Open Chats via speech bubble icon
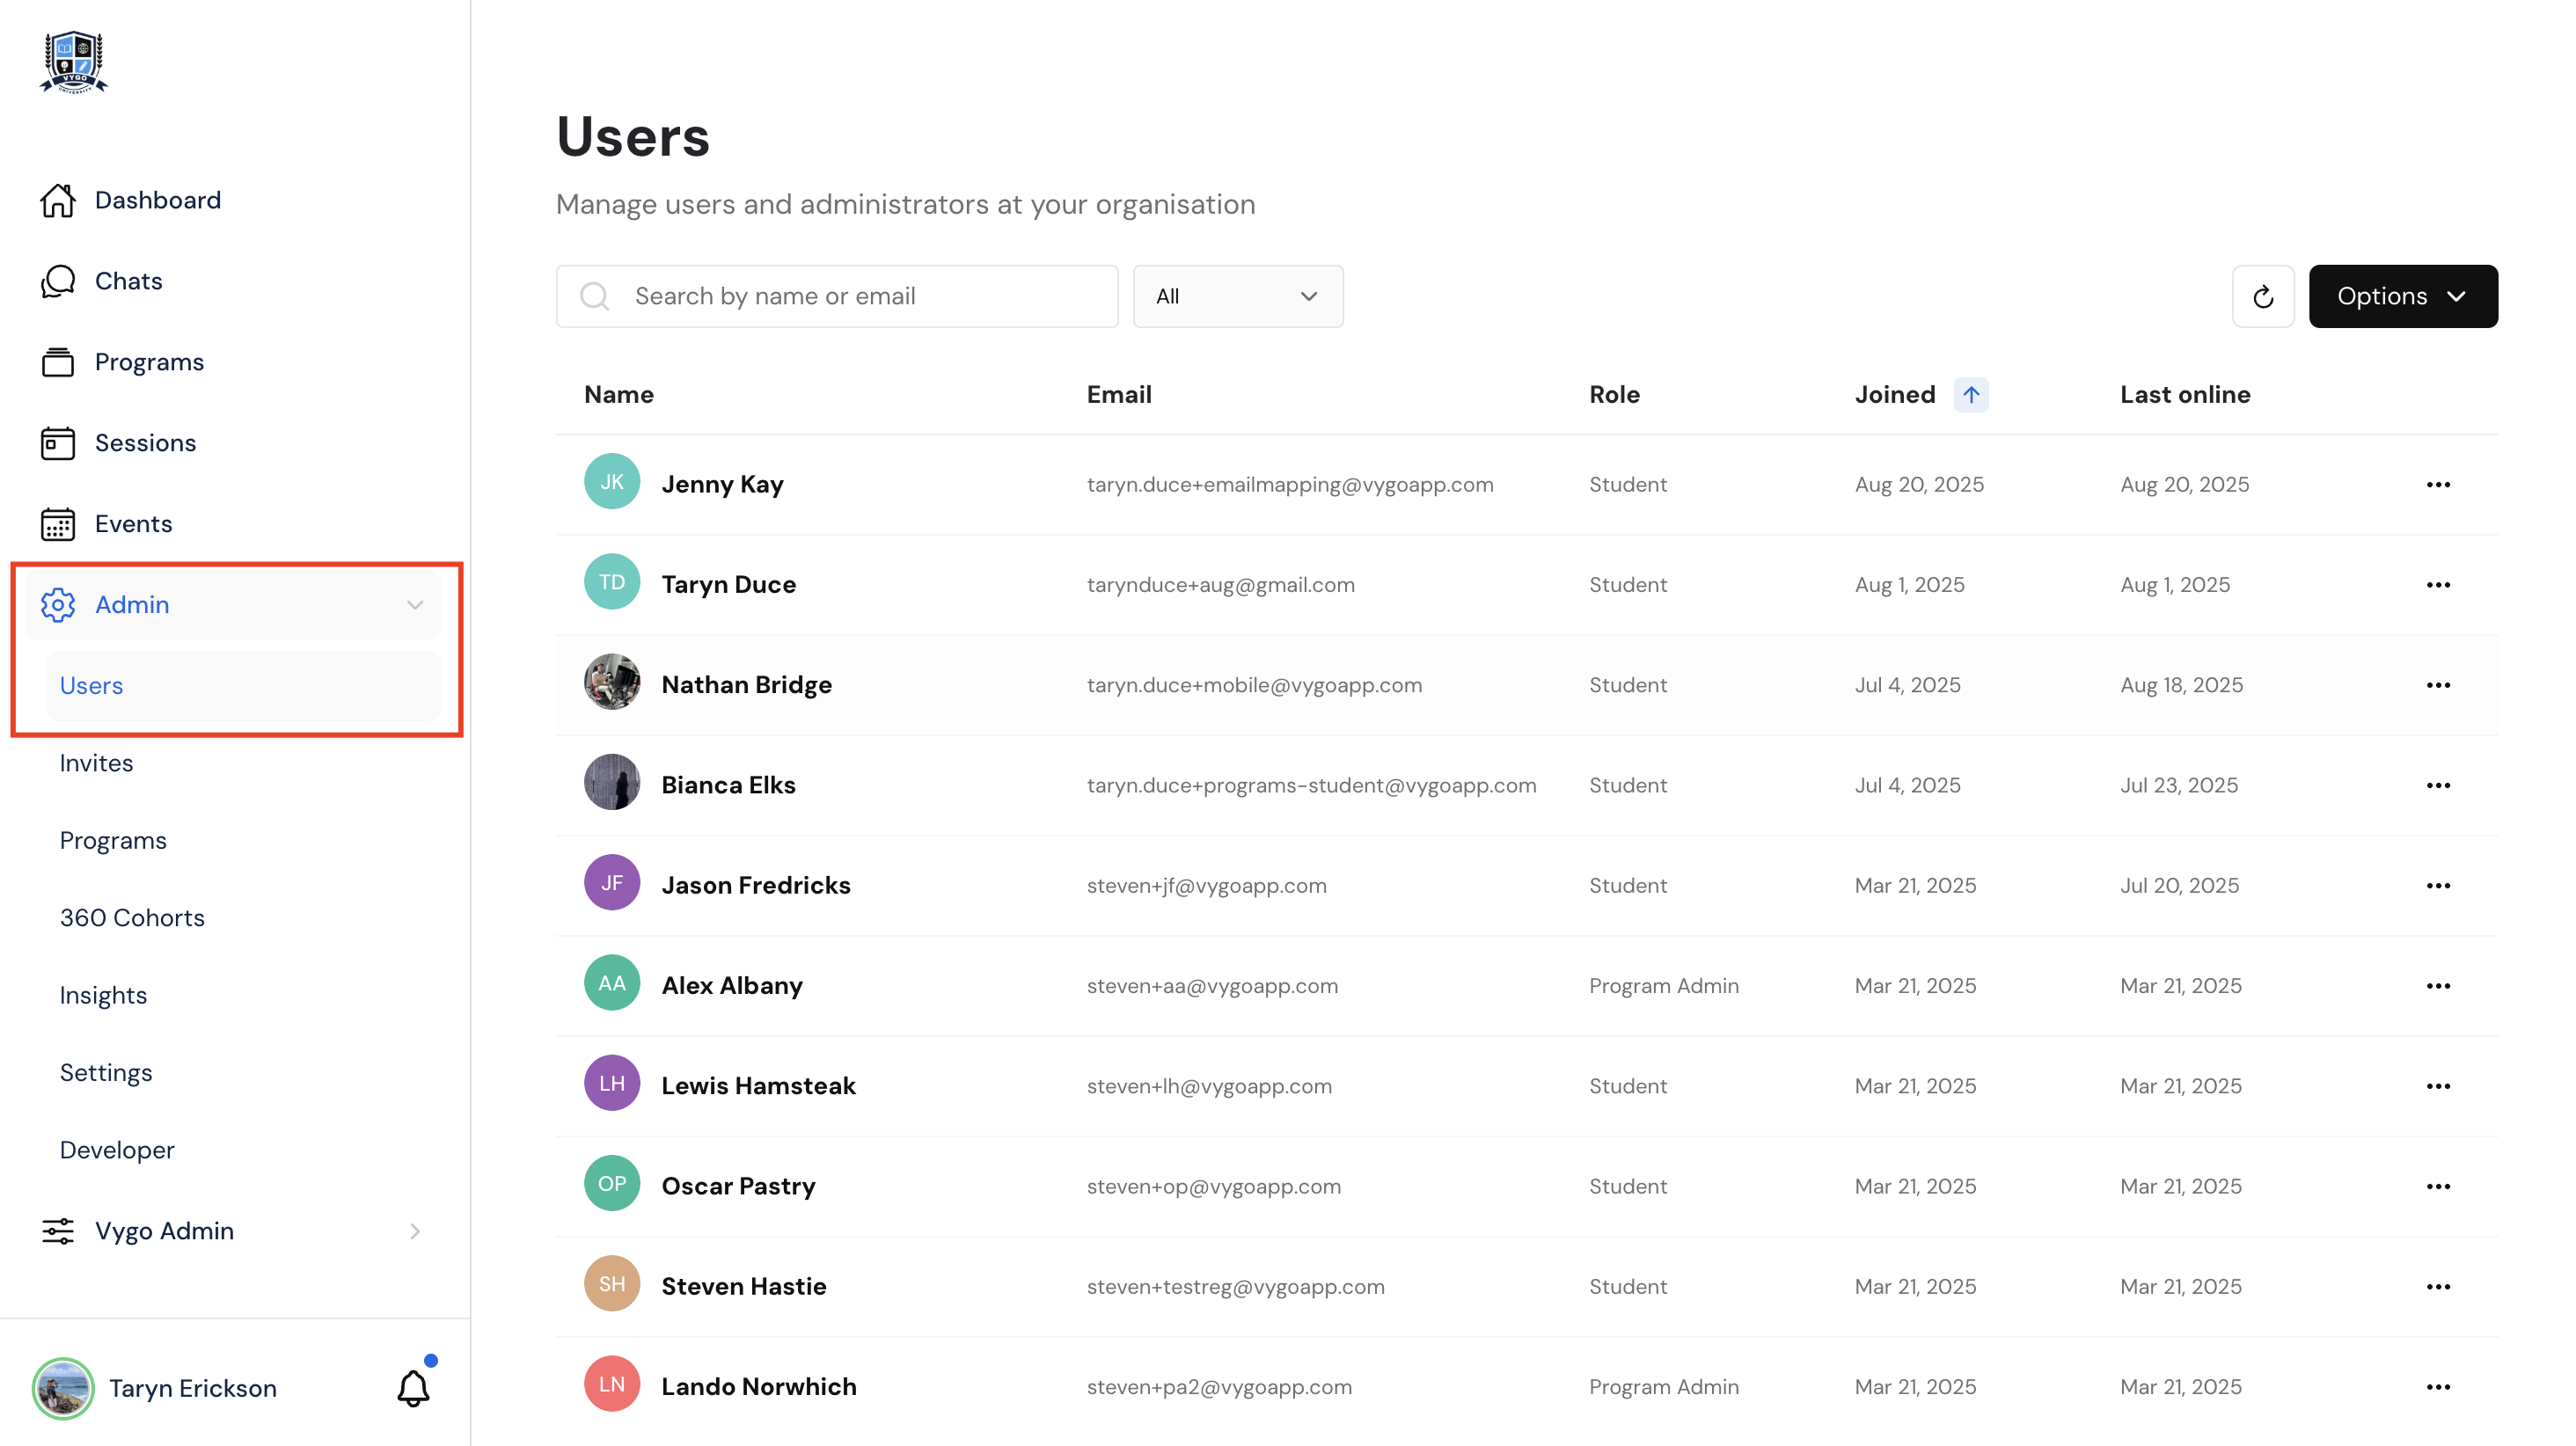Image resolution: width=2576 pixels, height=1446 pixels. [57, 281]
